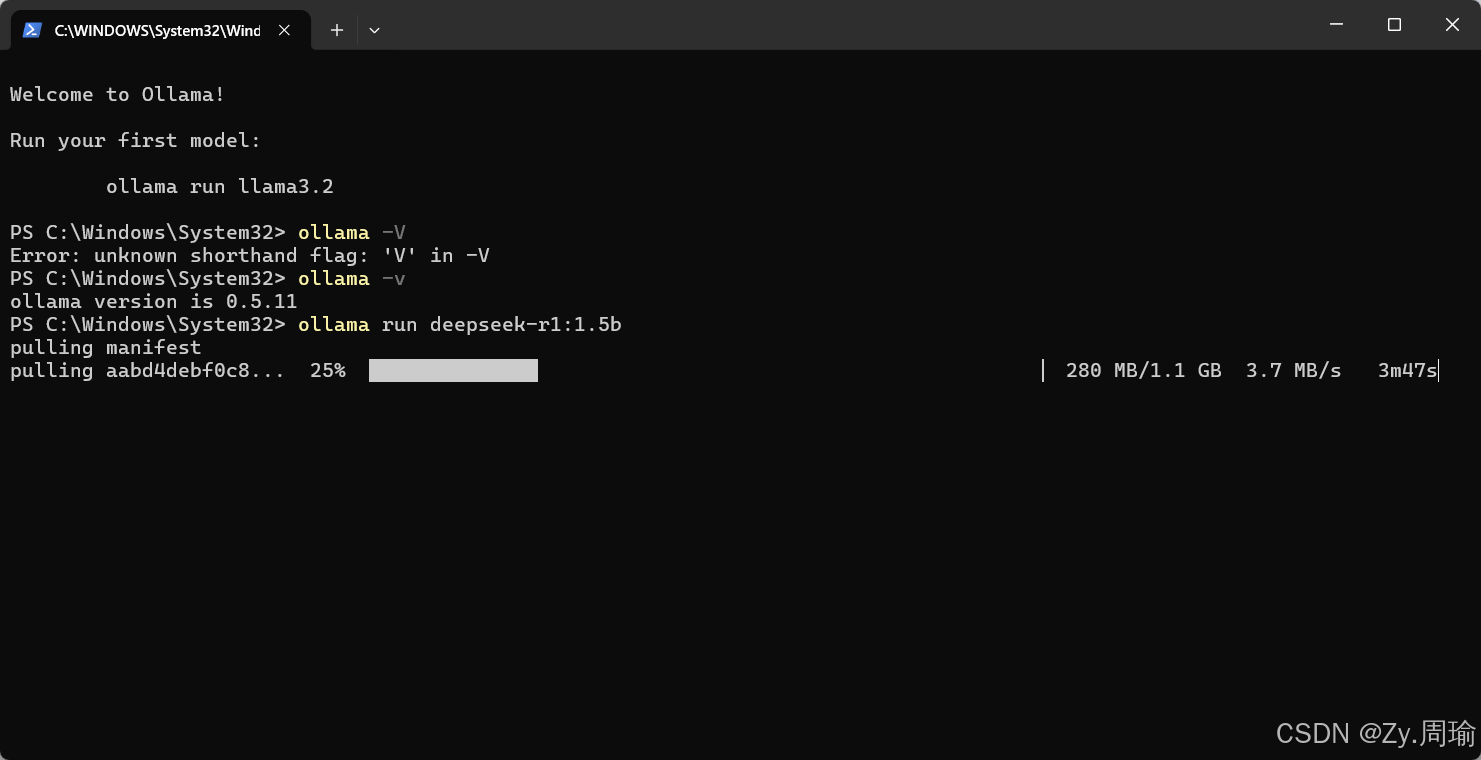Click the 'ollama run llama3.2' example command
Screen dimensions: 1481x760
click(x=220, y=187)
